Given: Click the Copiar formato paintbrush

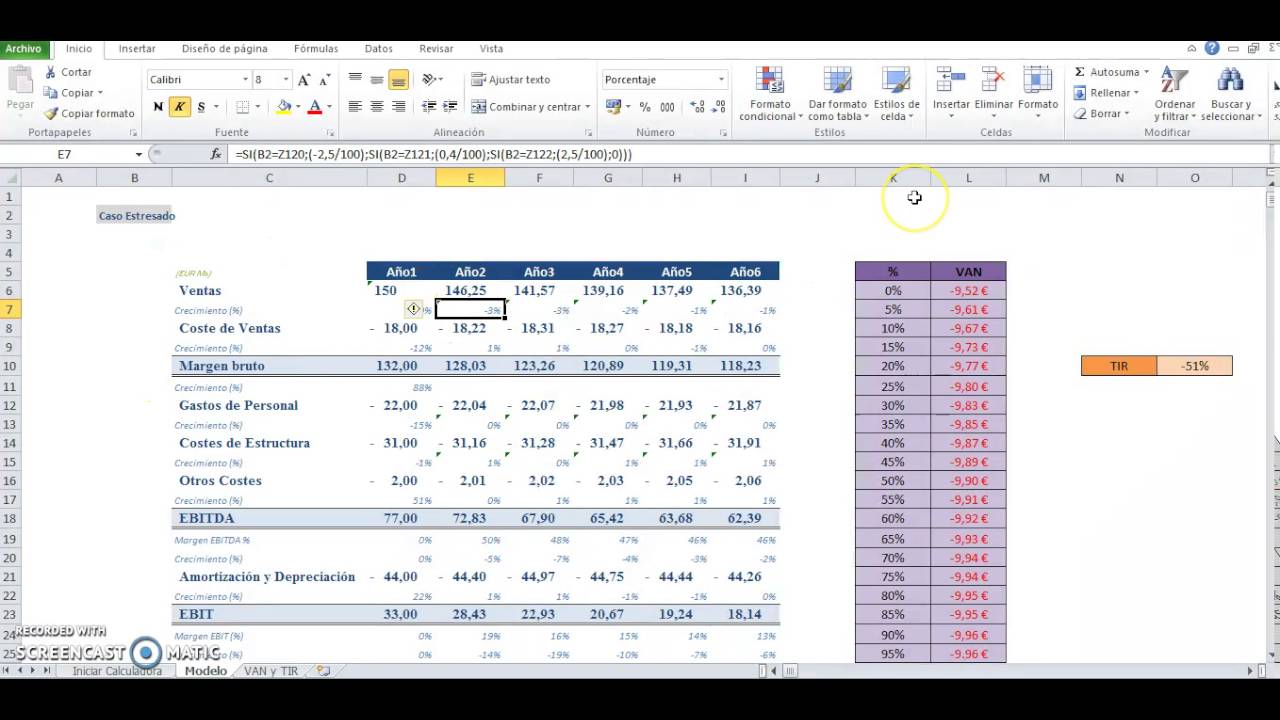Looking at the screenshot, I should [x=51, y=113].
